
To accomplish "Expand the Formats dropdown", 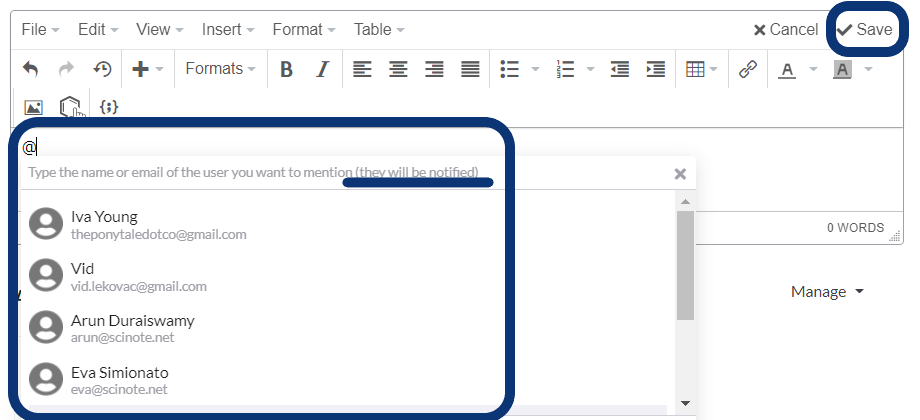I will pyautogui.click(x=220, y=69).
